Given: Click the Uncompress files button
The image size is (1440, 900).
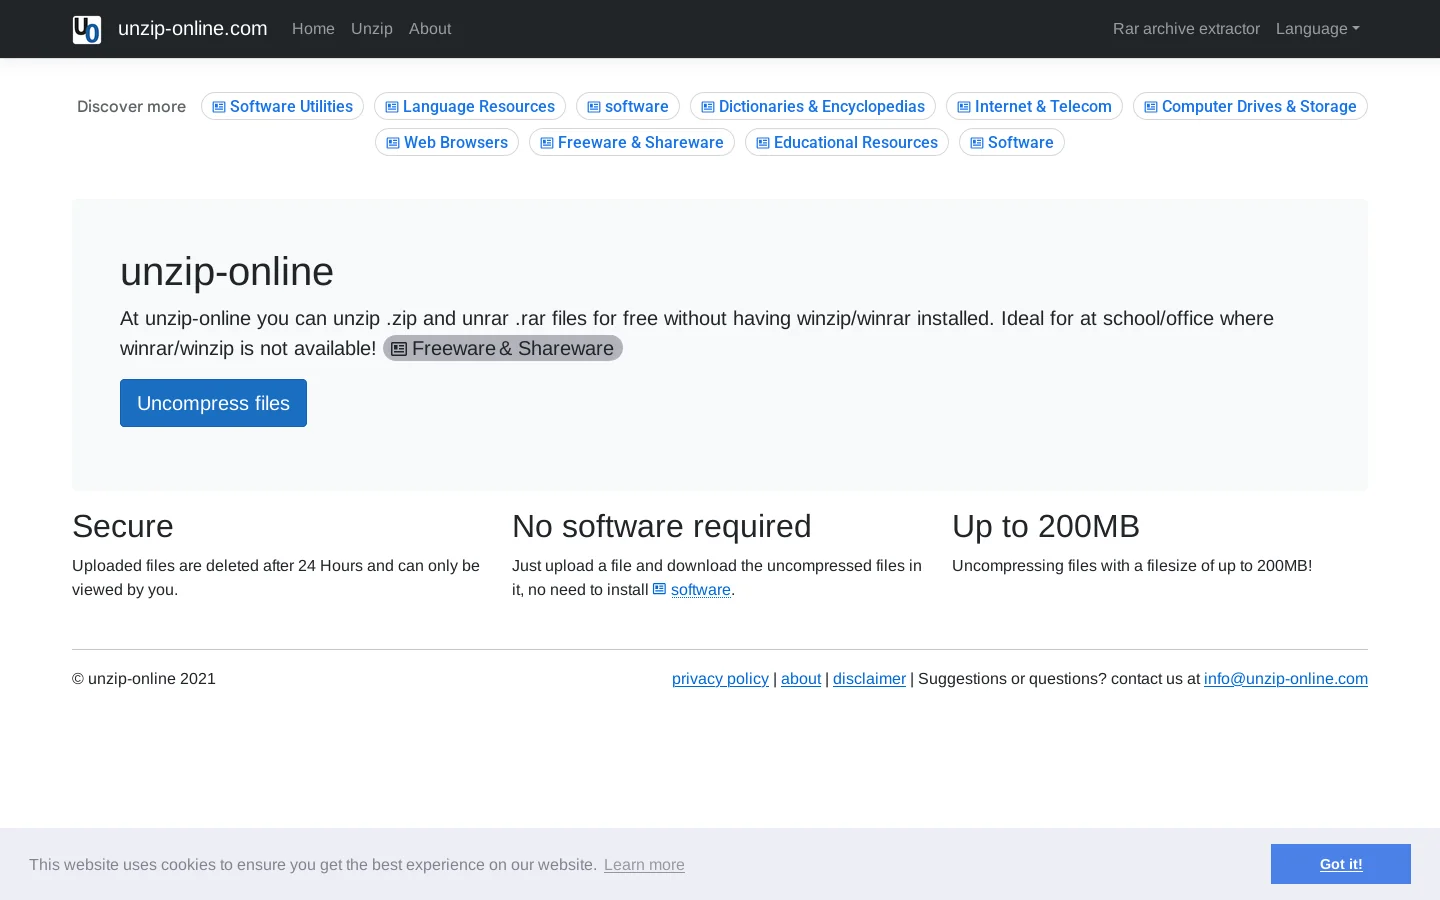Looking at the screenshot, I should click(213, 403).
